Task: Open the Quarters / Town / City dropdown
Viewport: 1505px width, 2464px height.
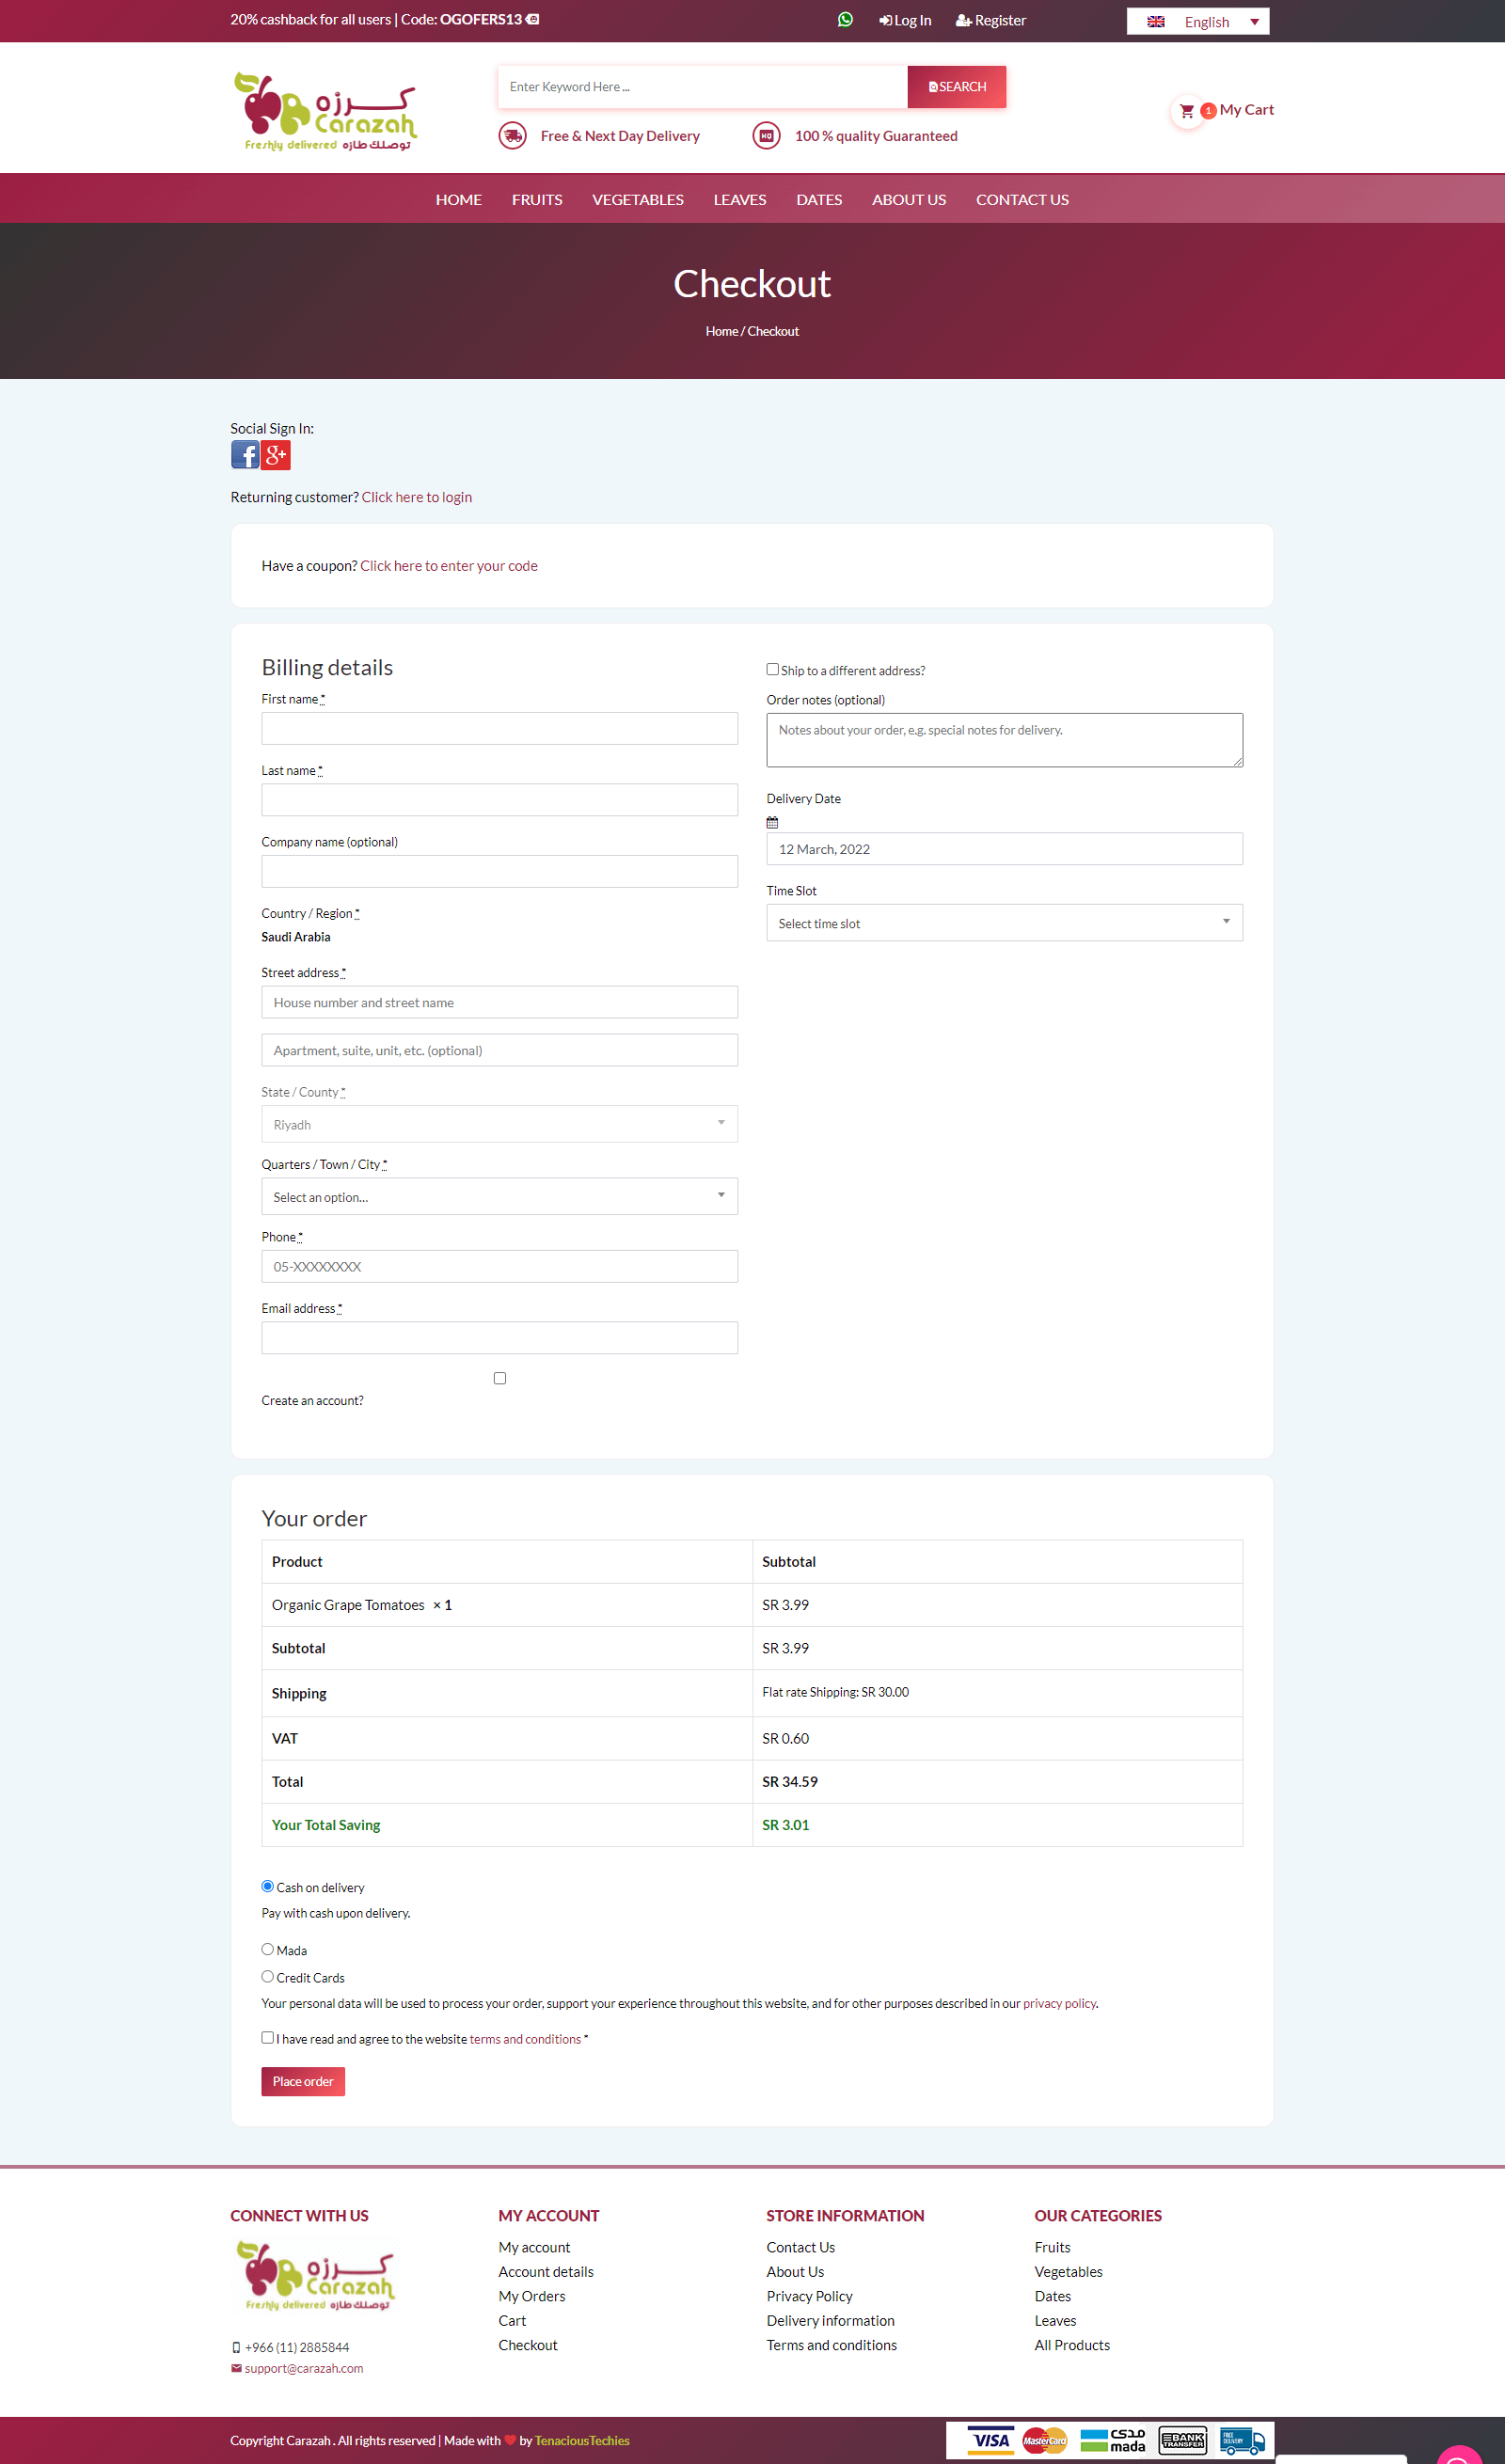Action: pyautogui.click(x=499, y=1196)
